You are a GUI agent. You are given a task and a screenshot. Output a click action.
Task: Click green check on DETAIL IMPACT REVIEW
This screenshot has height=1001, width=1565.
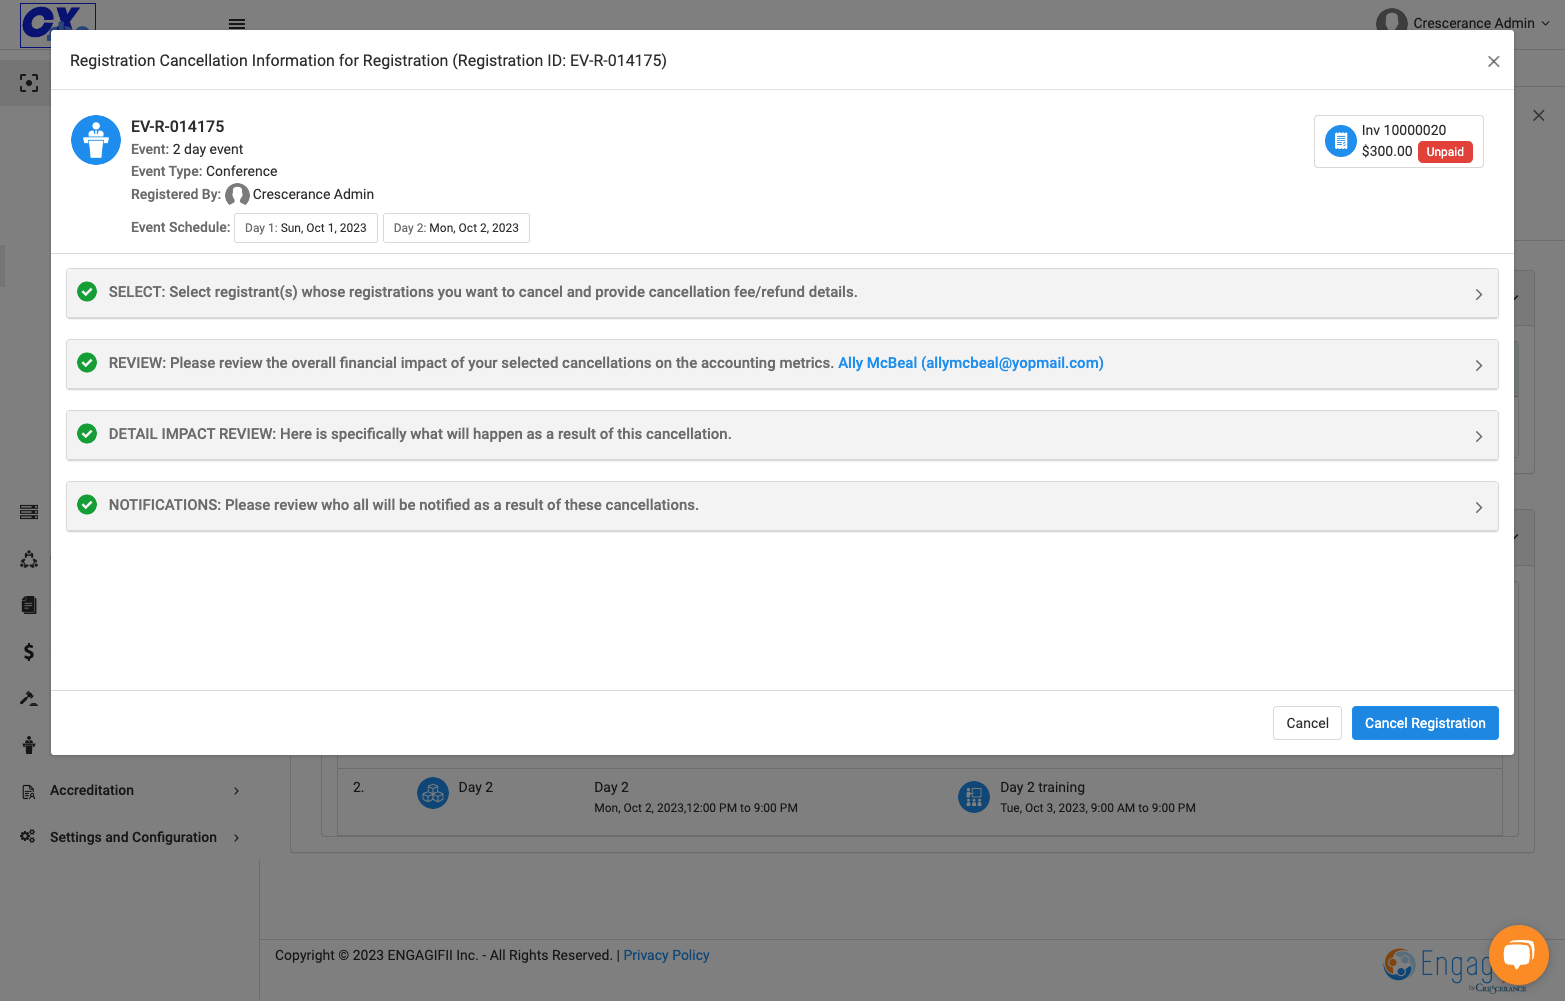(87, 434)
